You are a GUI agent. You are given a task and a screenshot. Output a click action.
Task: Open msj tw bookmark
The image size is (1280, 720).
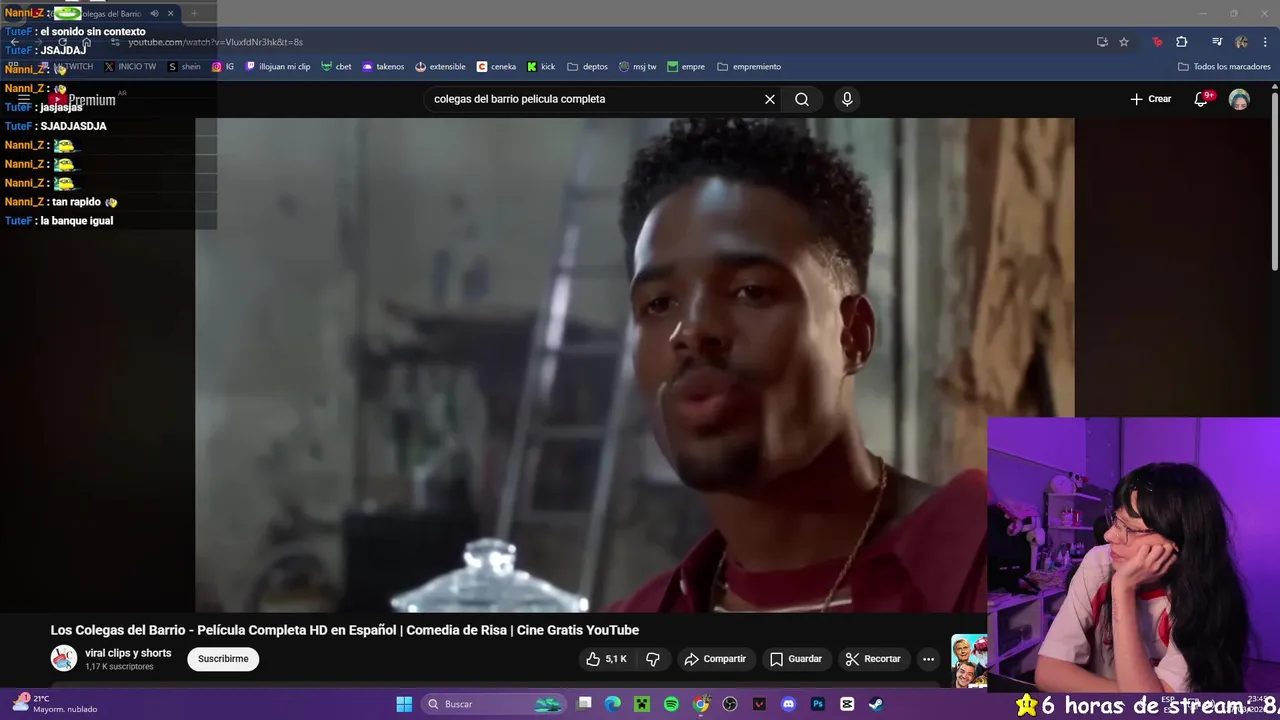coord(638,67)
